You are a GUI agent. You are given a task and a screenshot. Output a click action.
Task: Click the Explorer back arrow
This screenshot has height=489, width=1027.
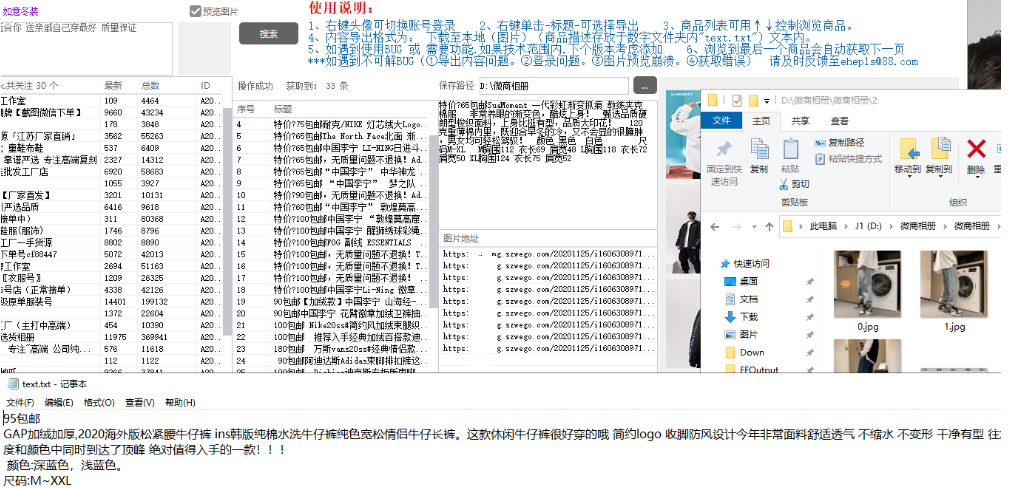(715, 226)
